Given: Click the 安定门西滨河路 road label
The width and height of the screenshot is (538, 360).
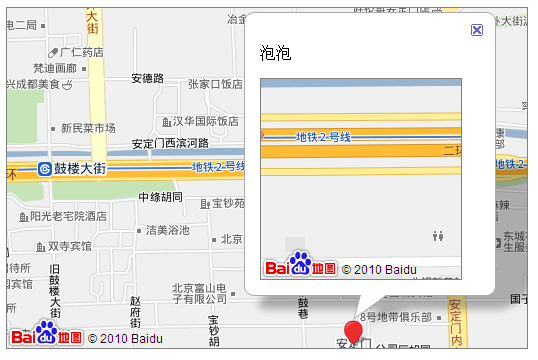Looking at the screenshot, I should point(170,143).
